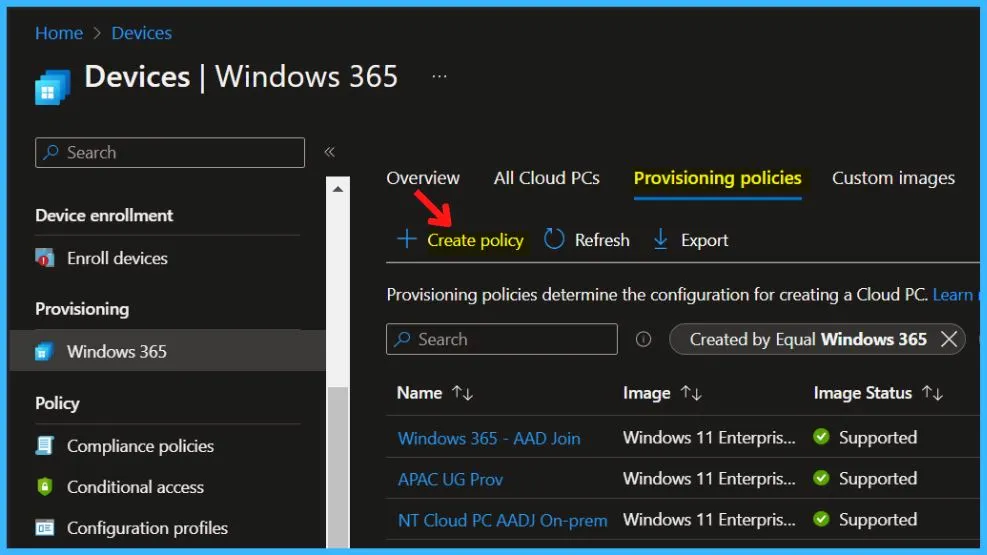
Task: Open the Windows 365 - AAD Join policy
Action: [489, 438]
